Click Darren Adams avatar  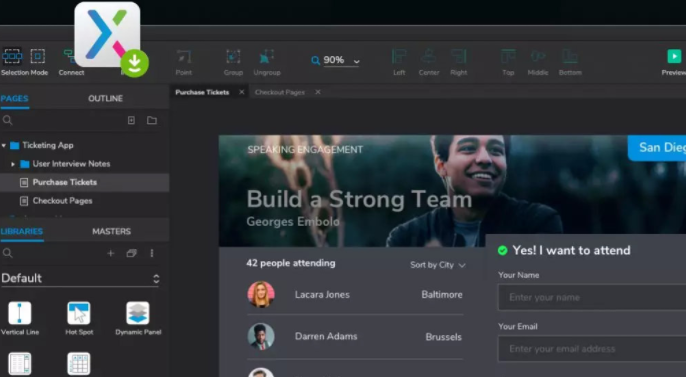pyautogui.click(x=261, y=337)
